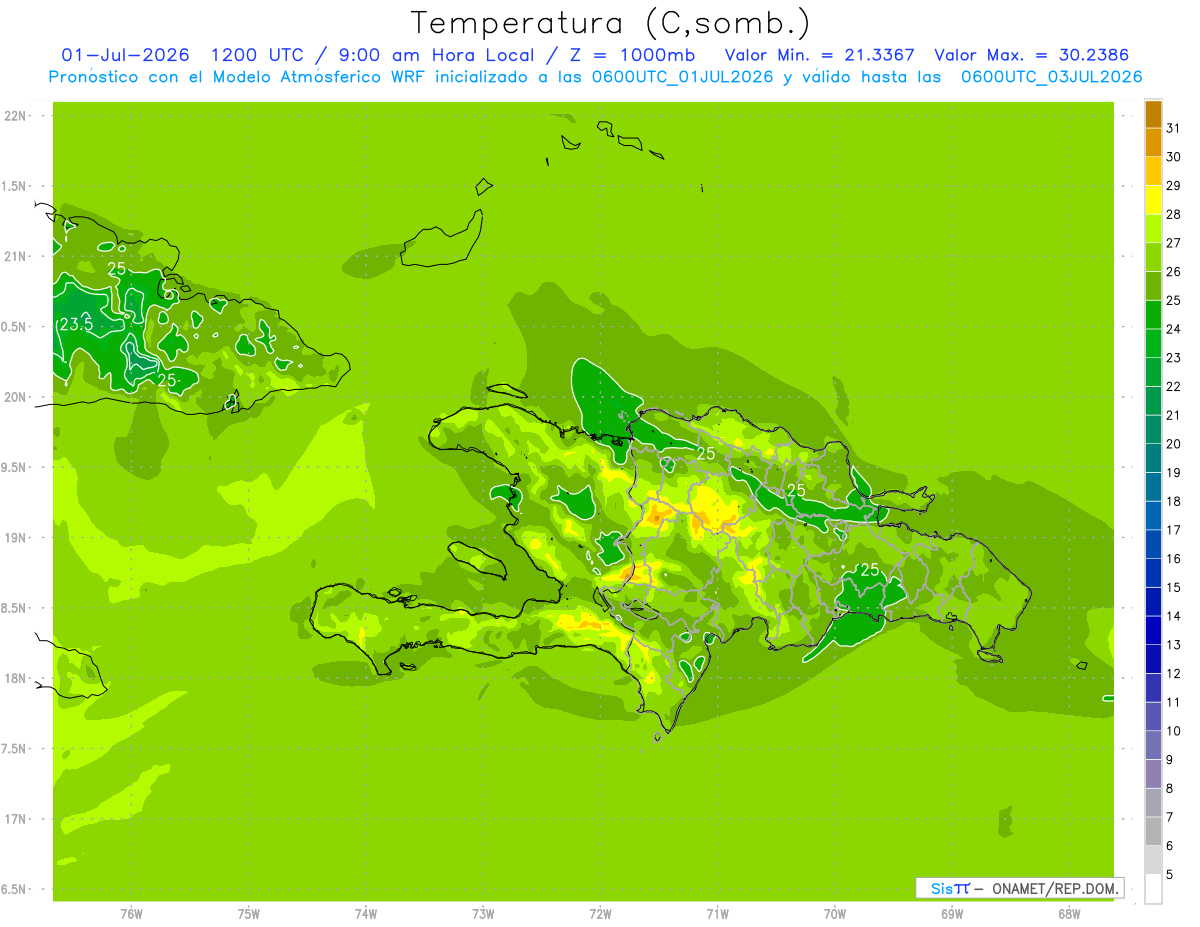Click the "73W" longitude axis label
Screen dimensions: 1200x927
[483, 914]
